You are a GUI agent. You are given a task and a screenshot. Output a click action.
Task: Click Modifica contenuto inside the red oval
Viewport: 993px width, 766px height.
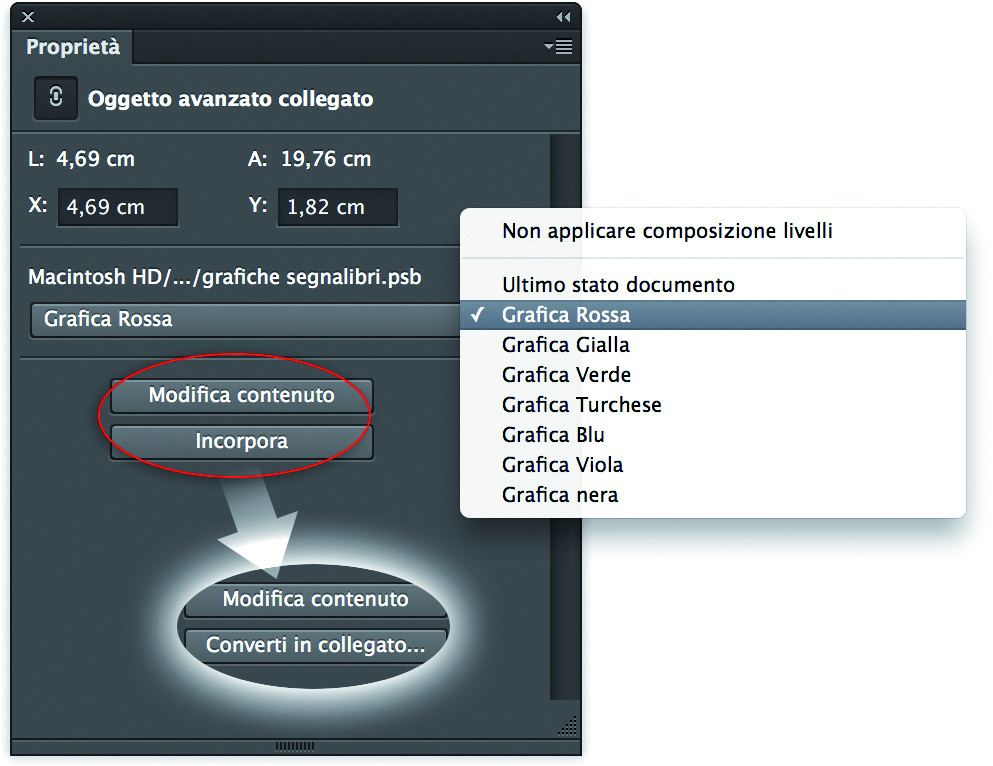click(241, 396)
